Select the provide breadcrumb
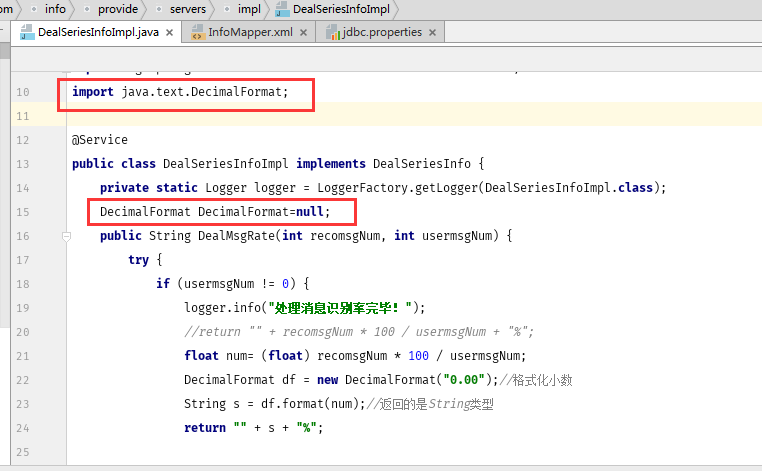762x471 pixels. click(118, 9)
